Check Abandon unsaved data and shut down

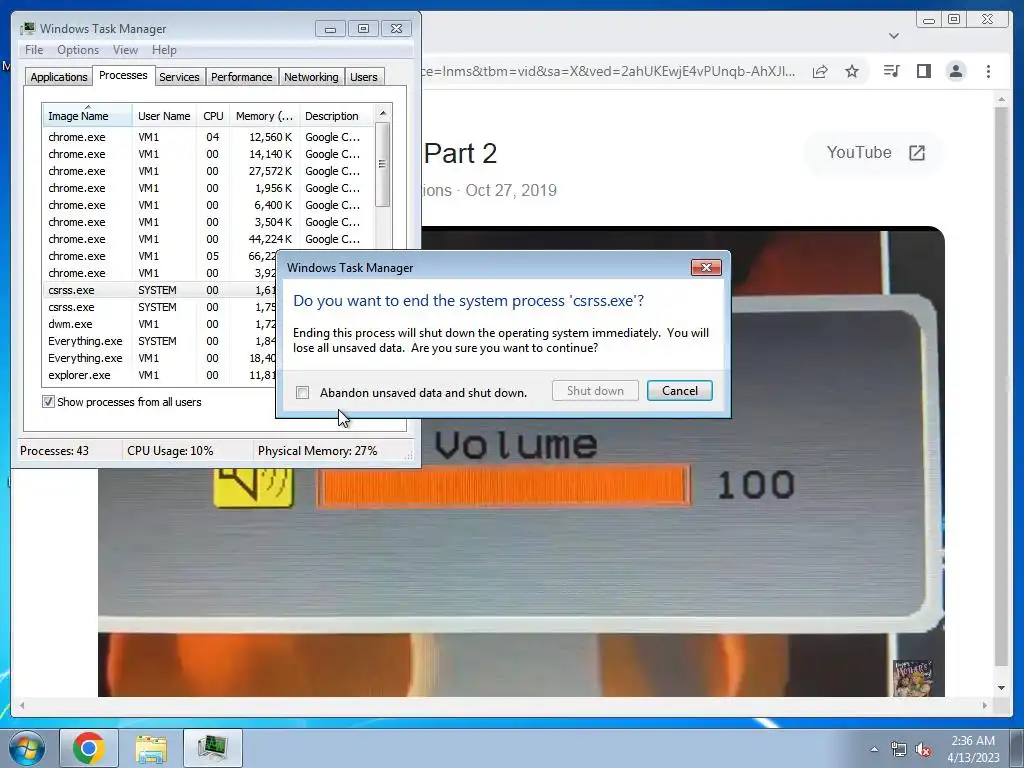coord(302,392)
